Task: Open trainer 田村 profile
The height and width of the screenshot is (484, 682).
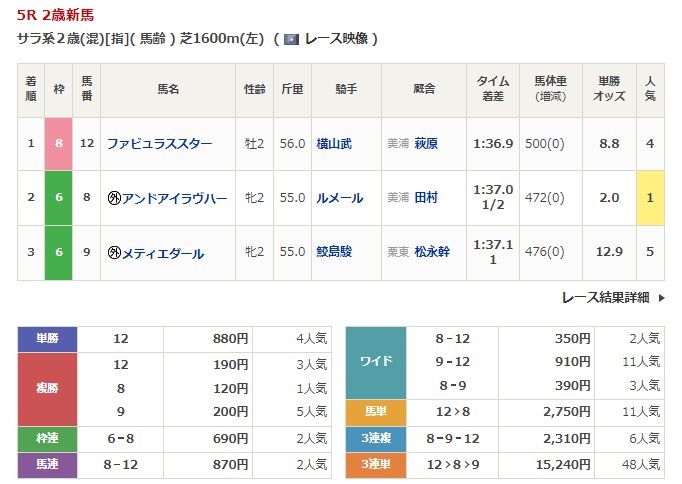Action: [x=426, y=198]
